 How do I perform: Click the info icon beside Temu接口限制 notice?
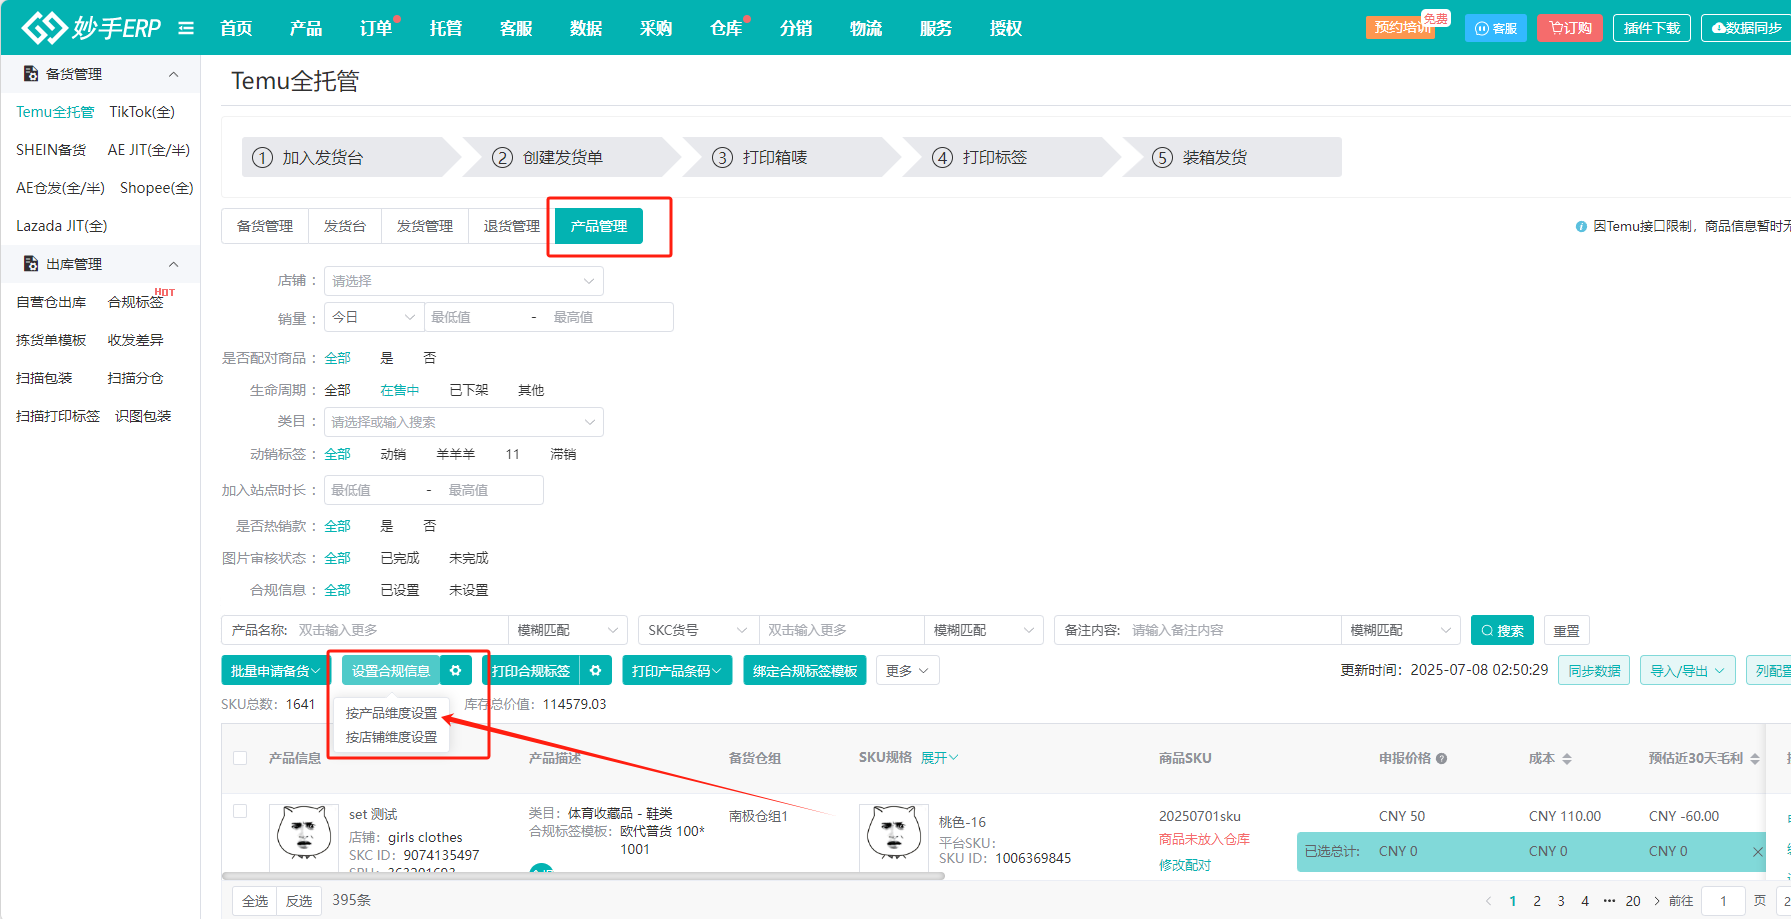1581,226
